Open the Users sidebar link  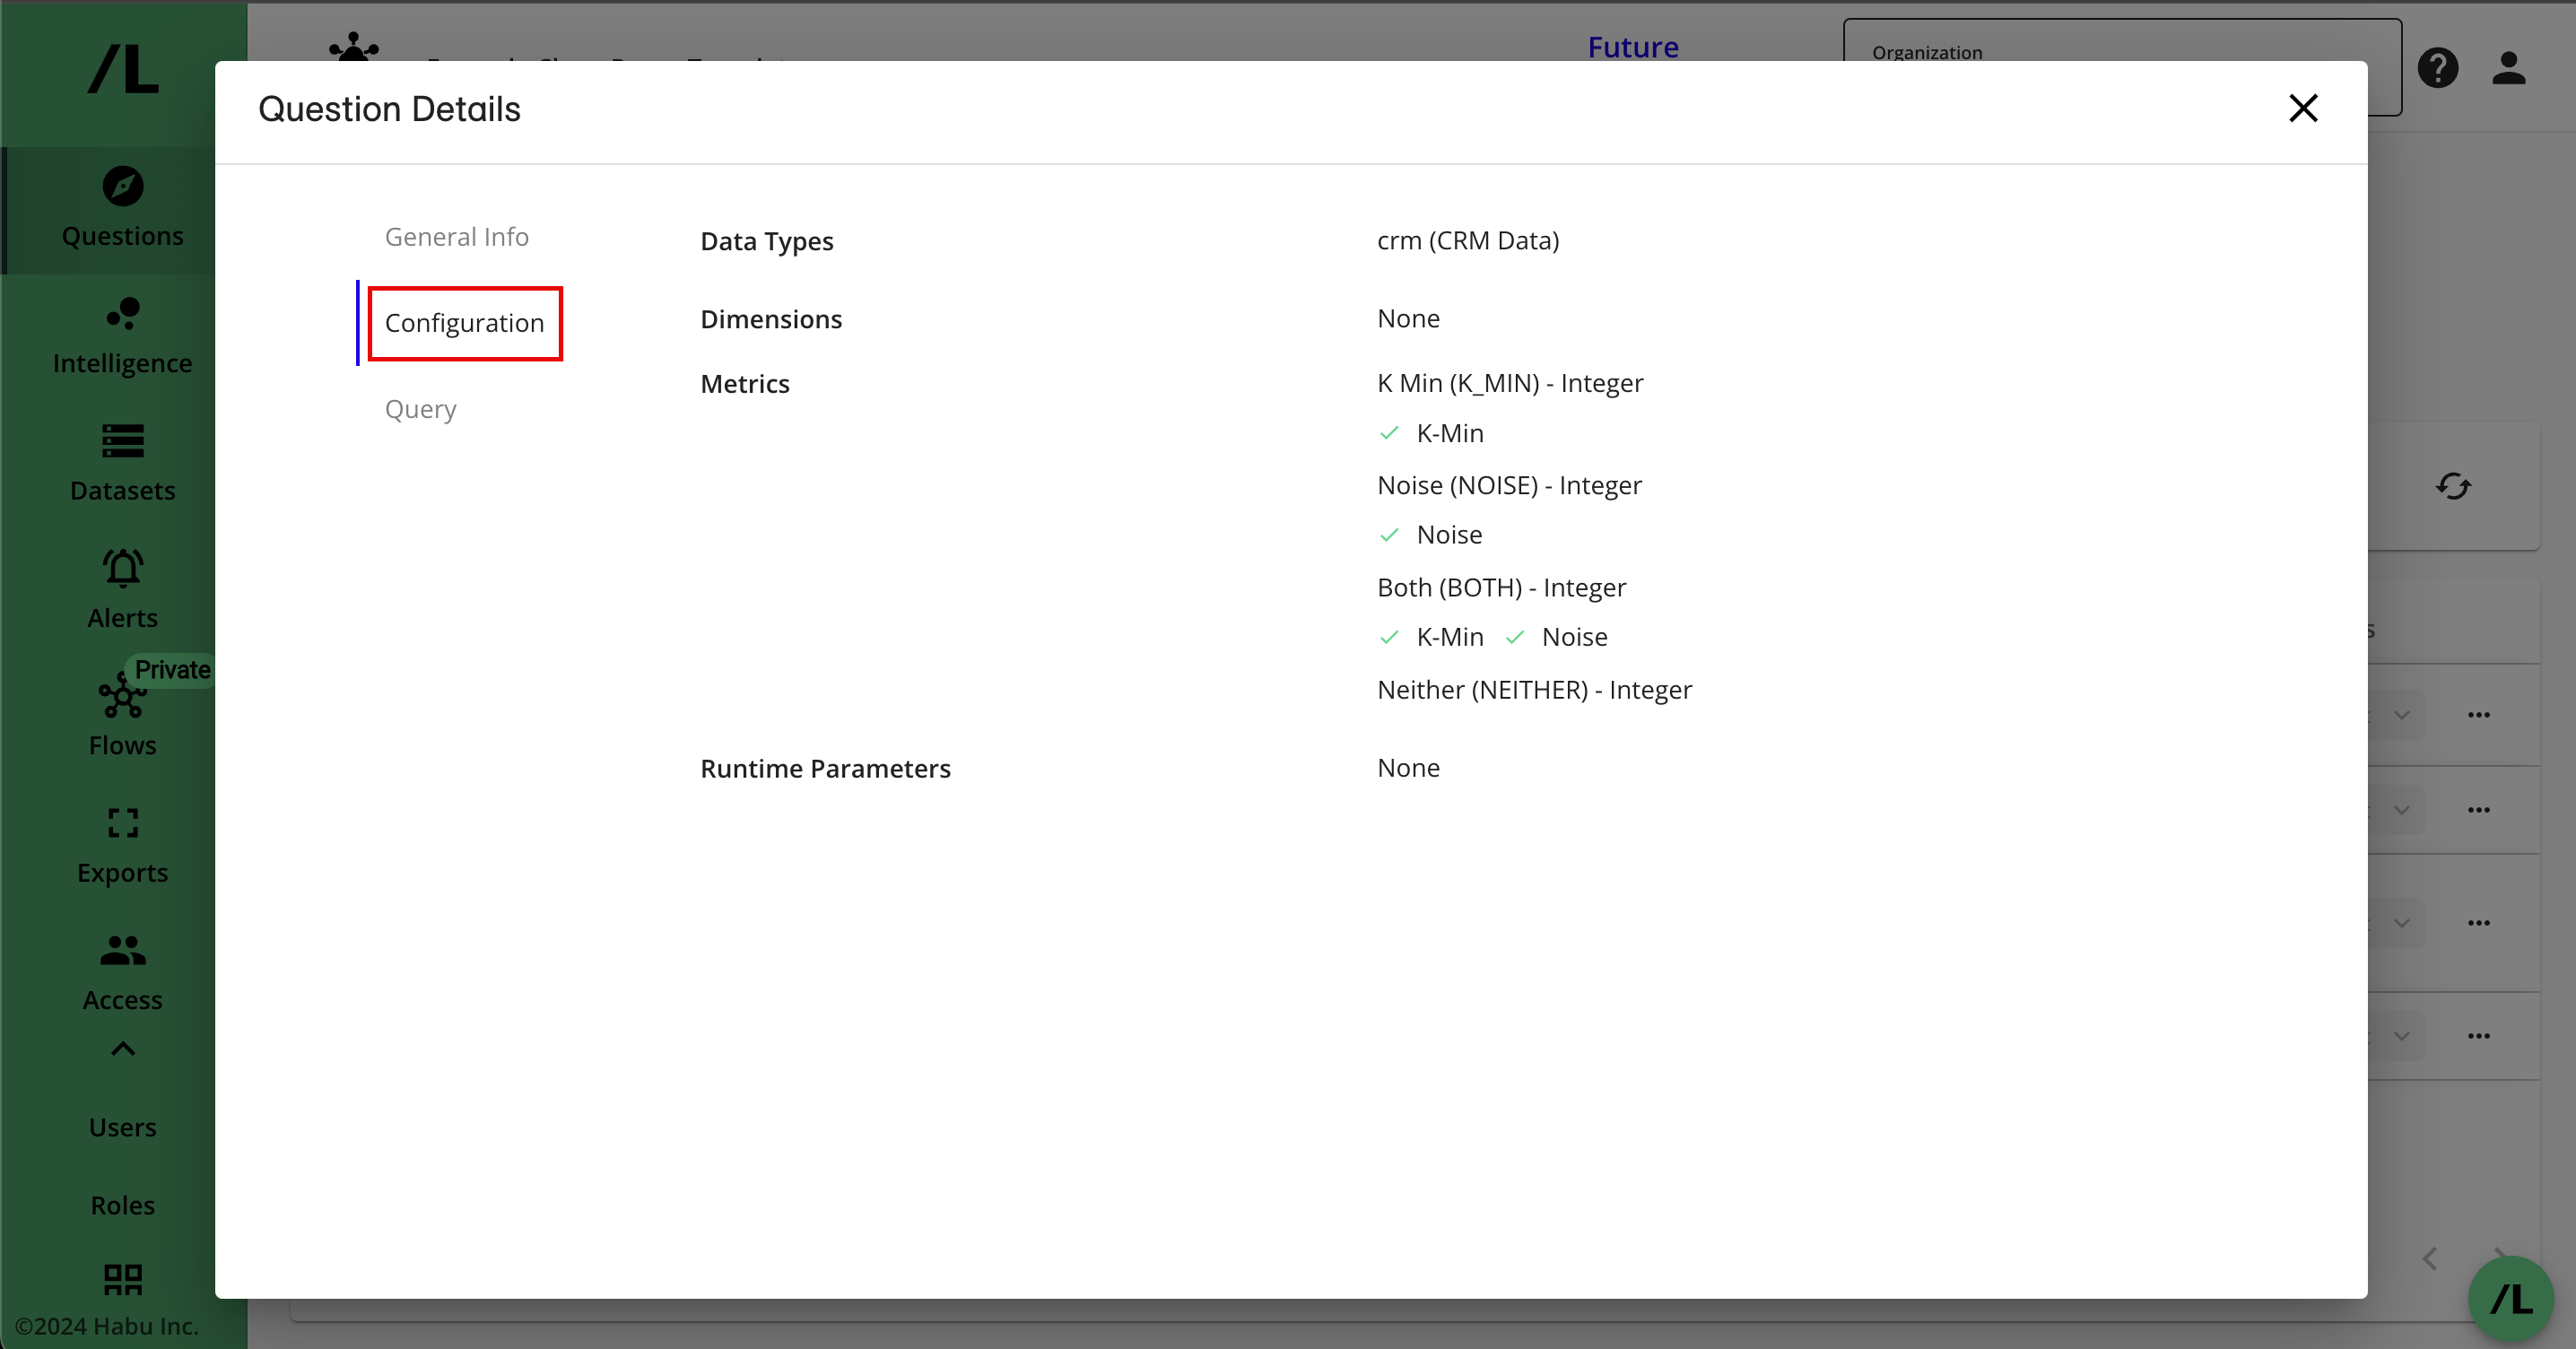coord(122,1127)
